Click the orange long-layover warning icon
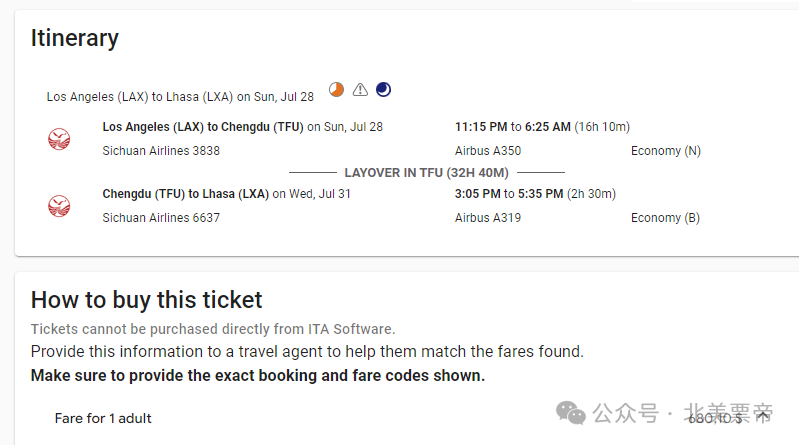This screenshot has width=799, height=445. 336,90
